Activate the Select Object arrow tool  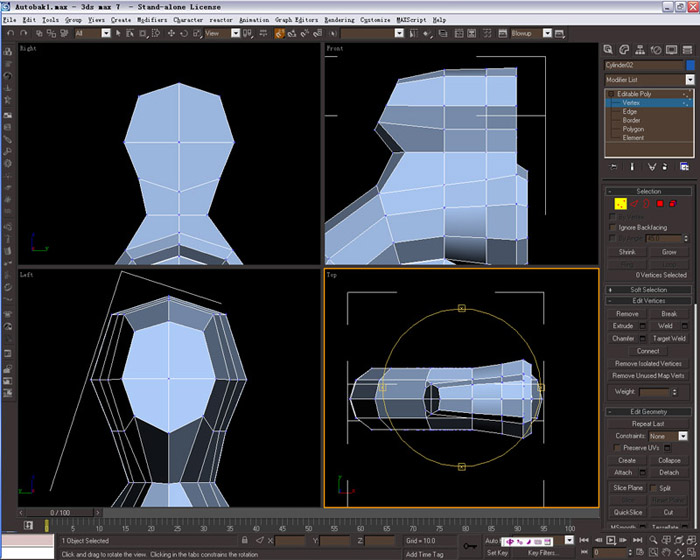click(x=118, y=33)
